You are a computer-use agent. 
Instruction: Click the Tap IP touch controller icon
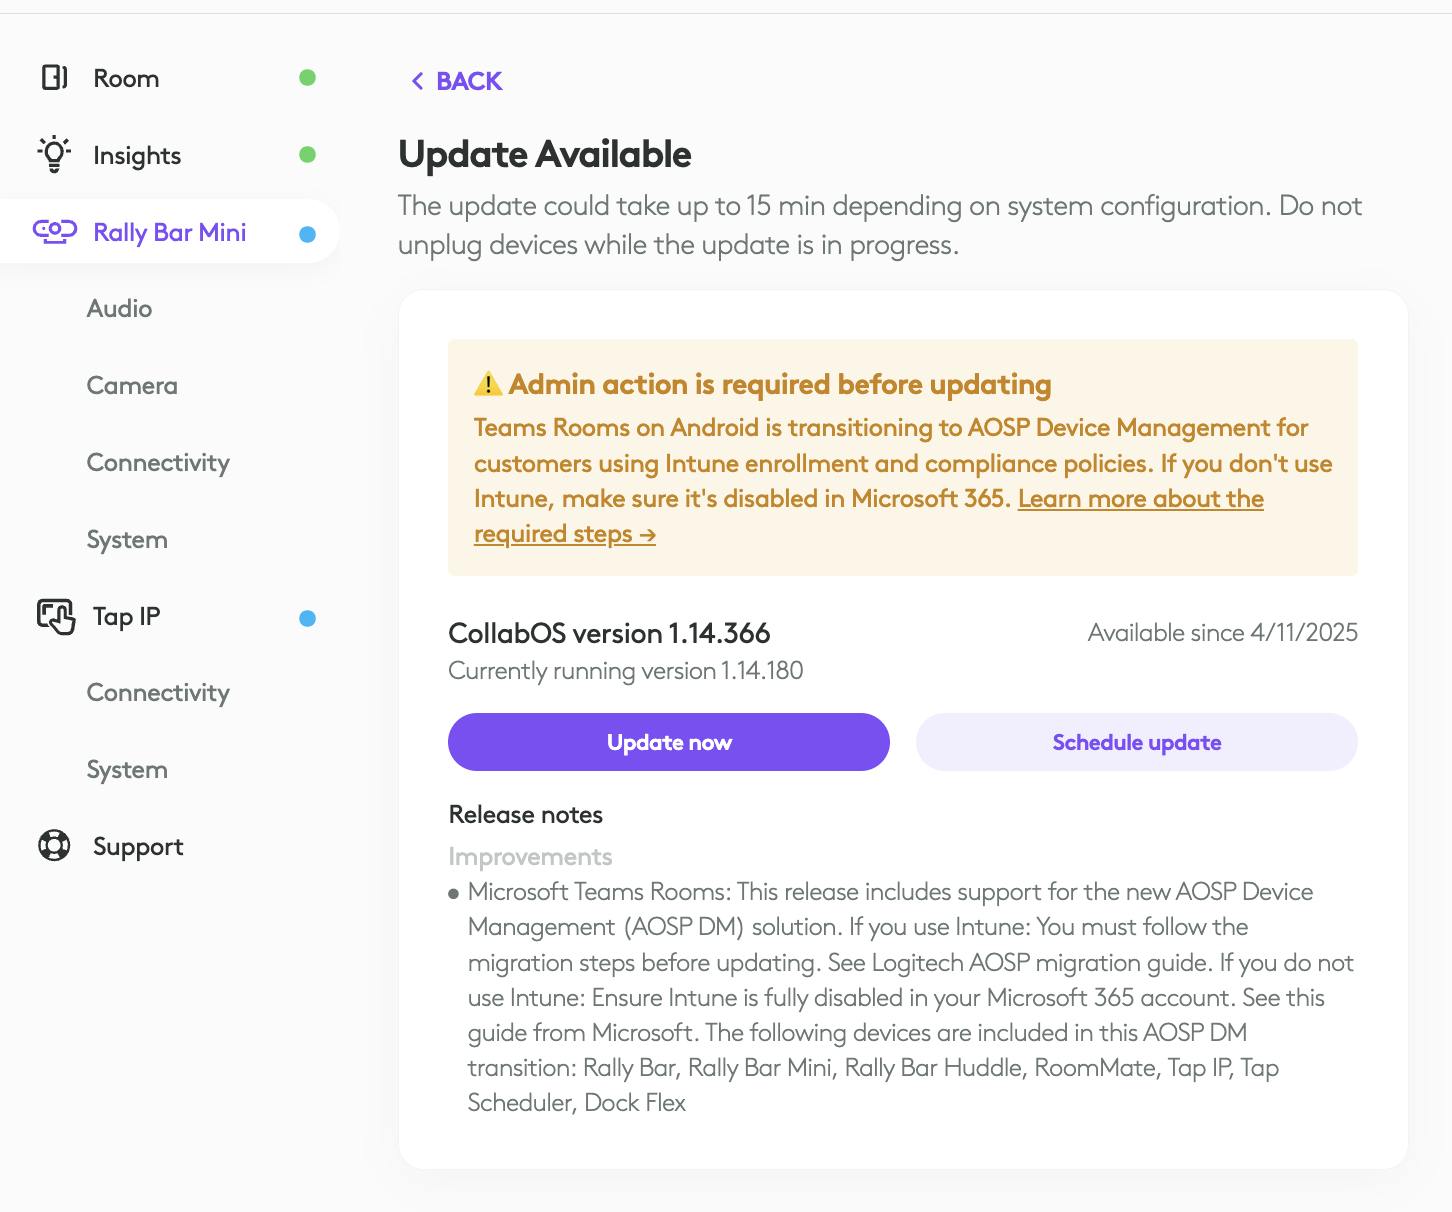pyautogui.click(x=56, y=616)
